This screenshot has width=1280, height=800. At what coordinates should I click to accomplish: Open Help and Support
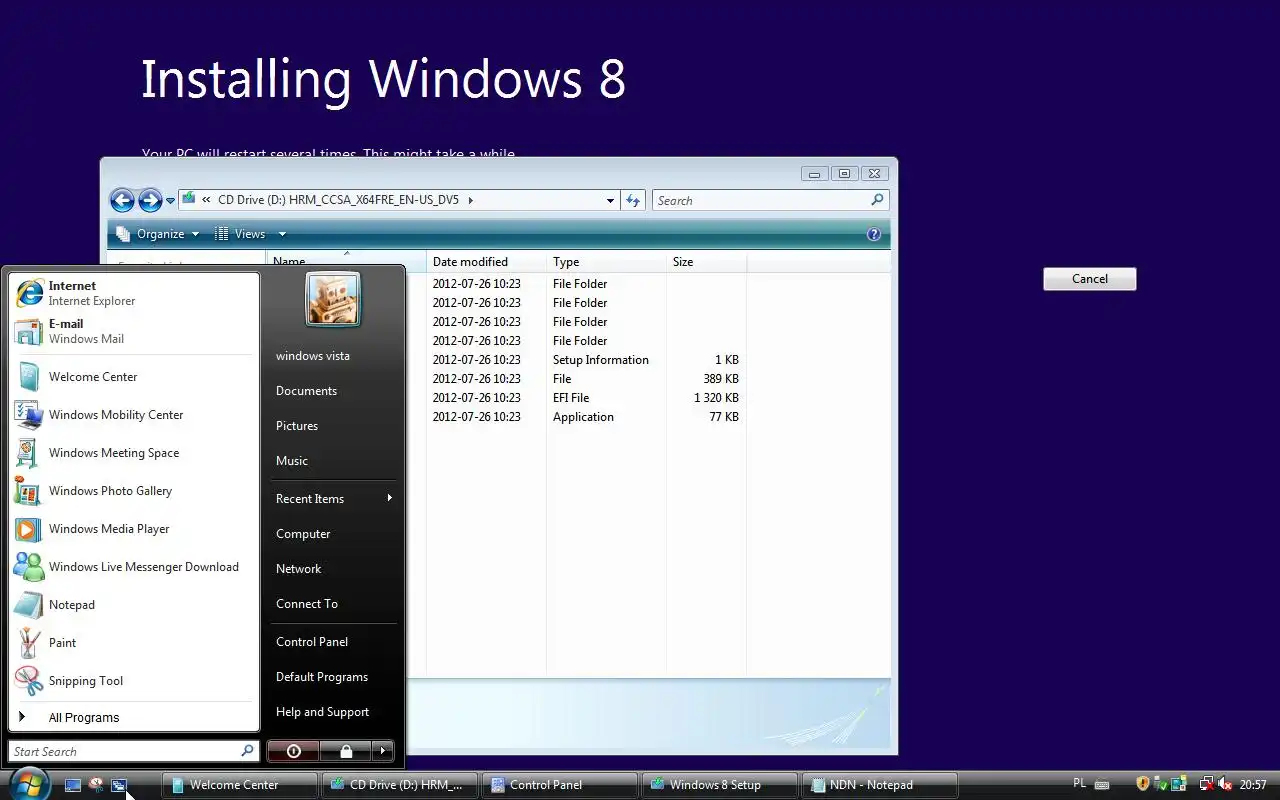[x=322, y=711]
